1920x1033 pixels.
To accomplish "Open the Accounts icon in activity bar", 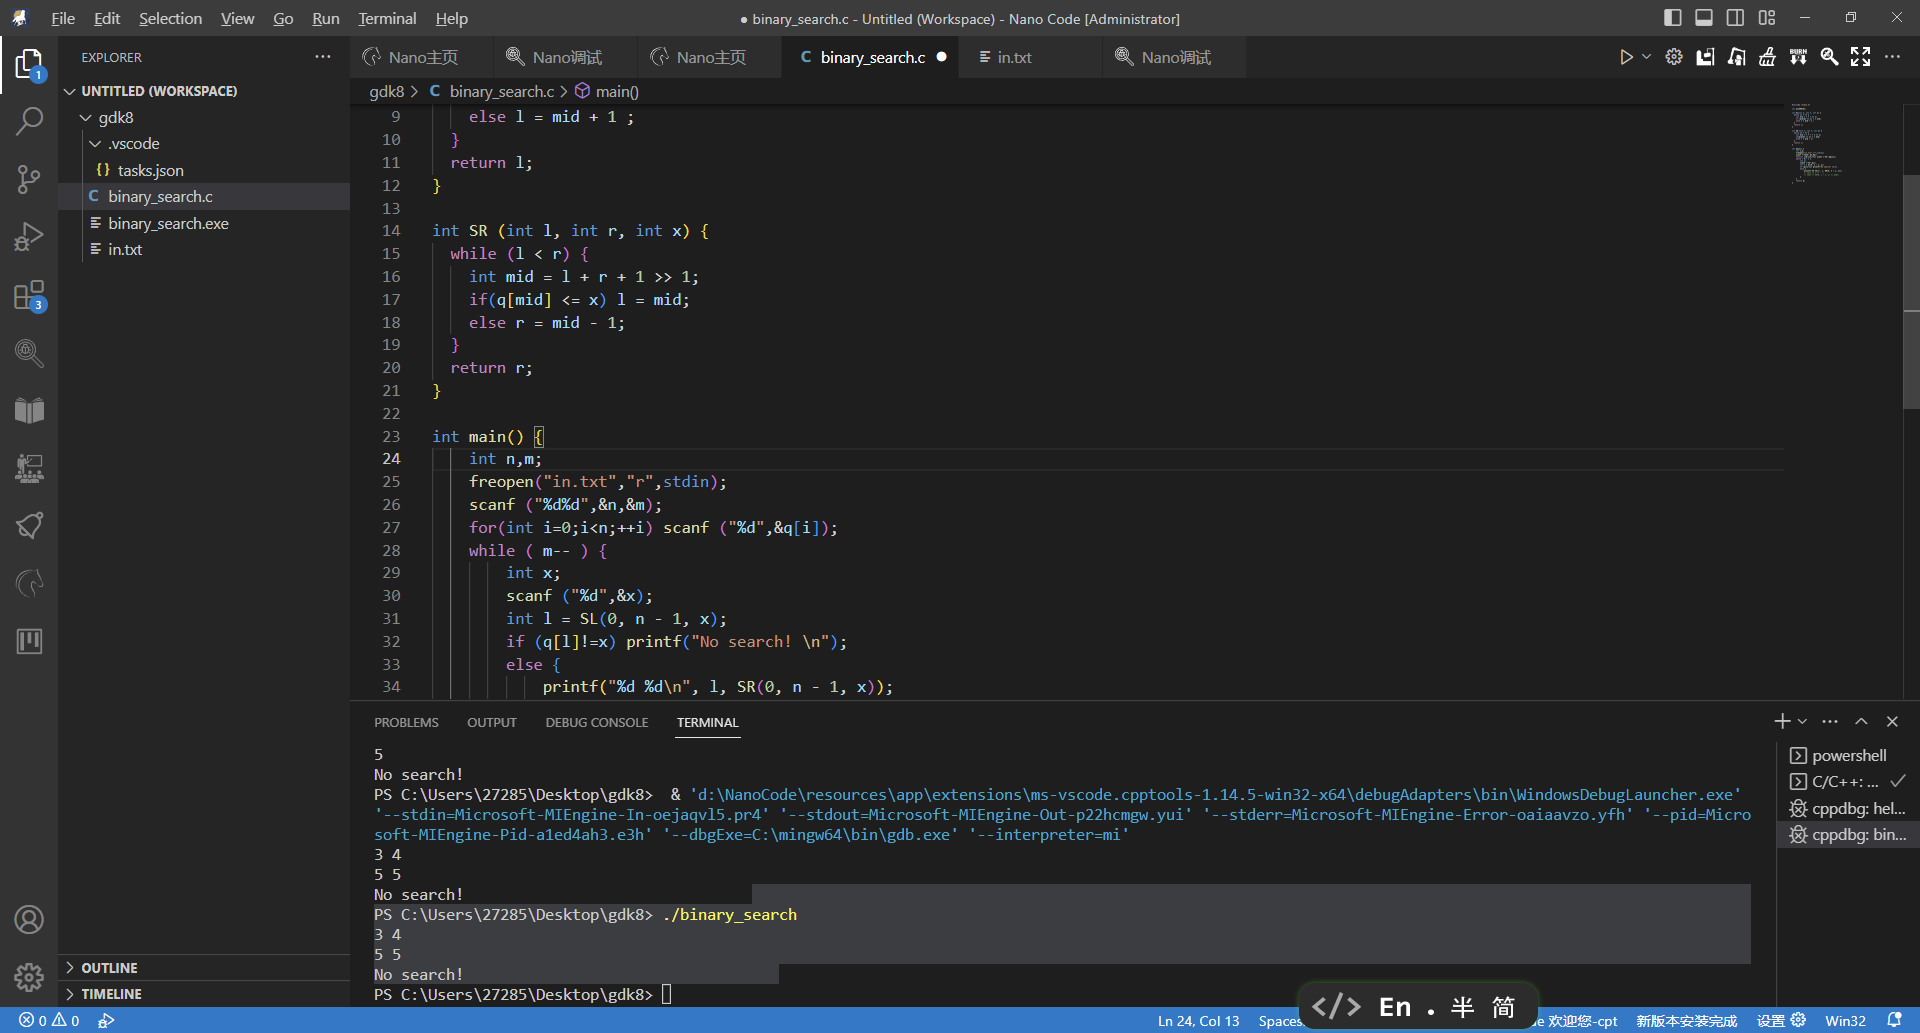I will (29, 919).
